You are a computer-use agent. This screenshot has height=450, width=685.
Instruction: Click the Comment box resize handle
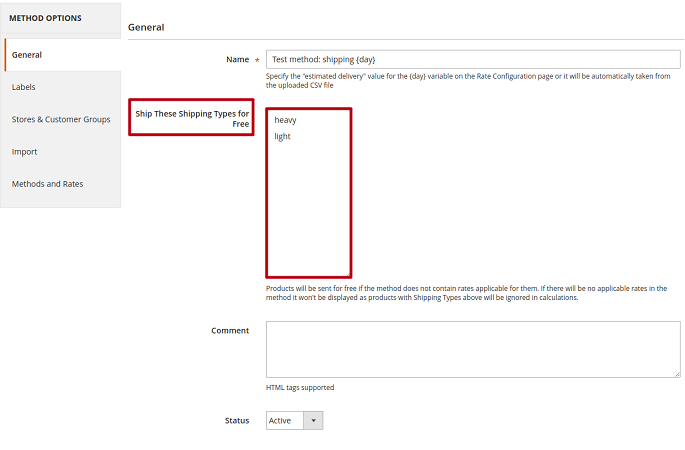pyautogui.click(x=676, y=373)
